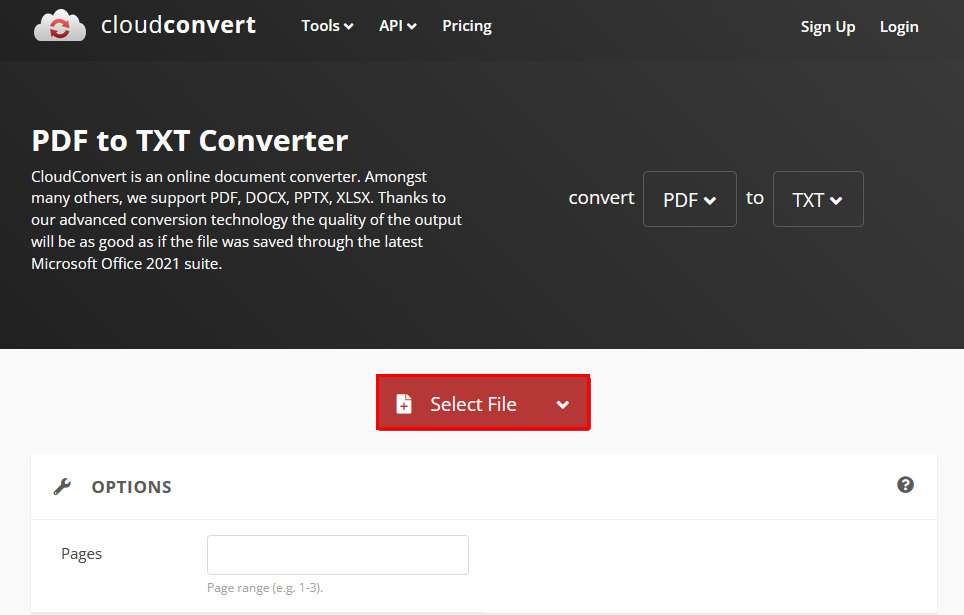Click the OPTIONS section title

tap(132, 487)
